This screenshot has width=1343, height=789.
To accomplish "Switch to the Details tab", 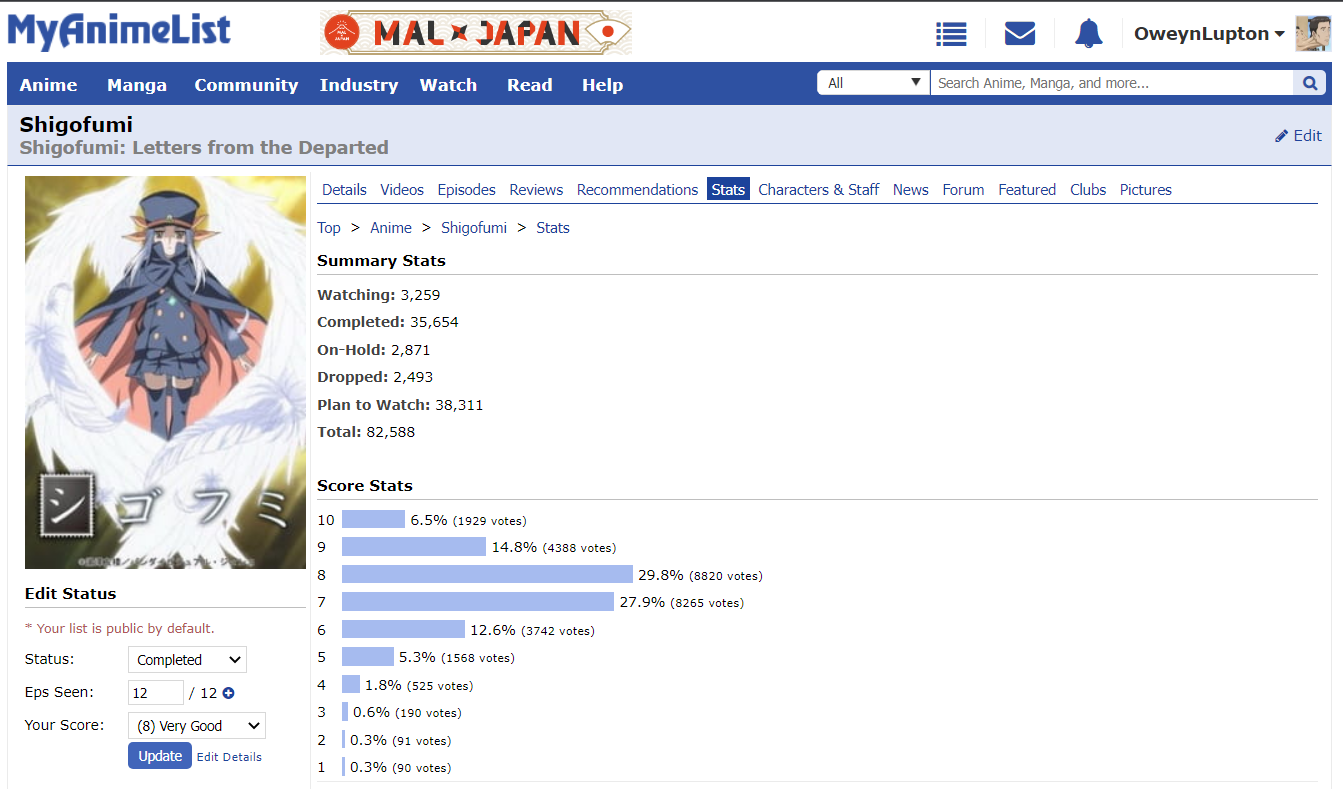I will point(344,190).
